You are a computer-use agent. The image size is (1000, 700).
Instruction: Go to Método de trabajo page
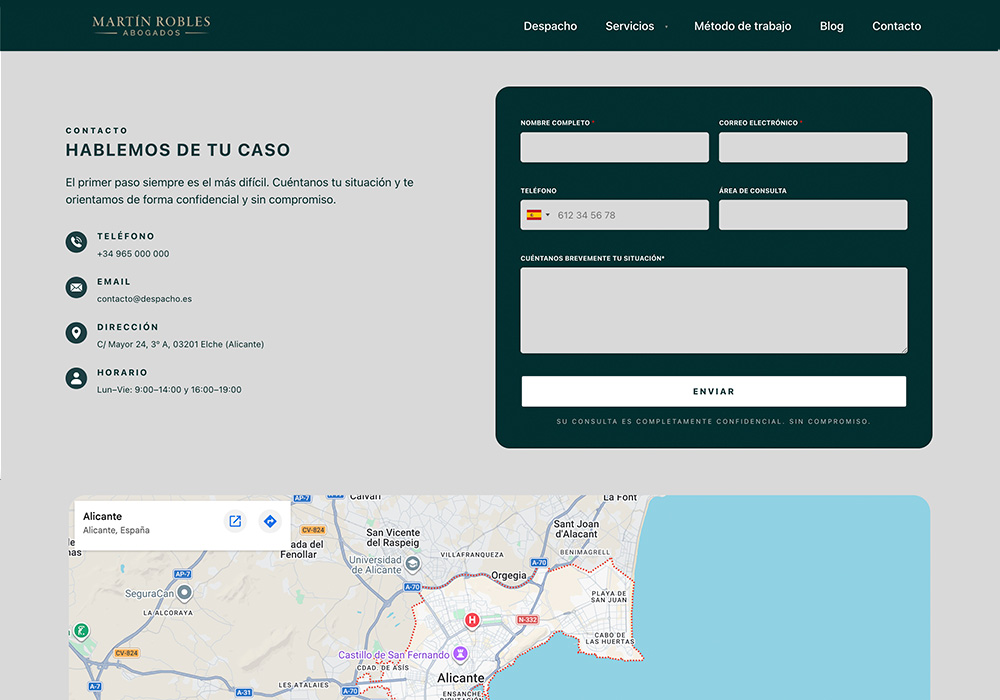(x=742, y=26)
